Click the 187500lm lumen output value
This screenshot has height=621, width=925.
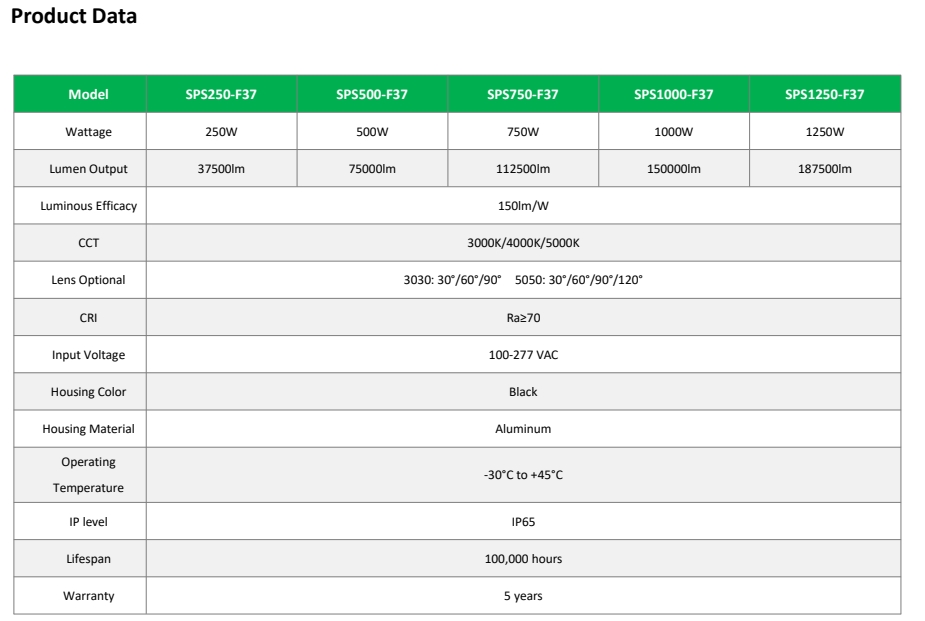tap(824, 168)
